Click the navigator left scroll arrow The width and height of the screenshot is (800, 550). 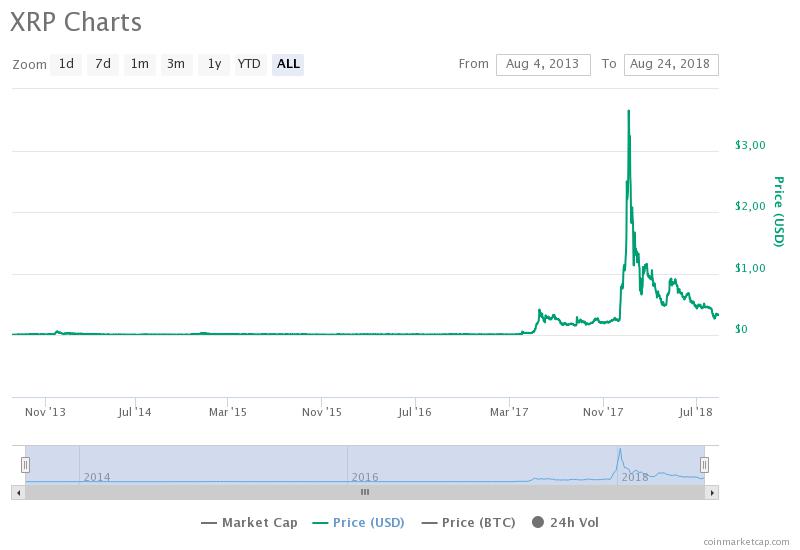(x=18, y=492)
